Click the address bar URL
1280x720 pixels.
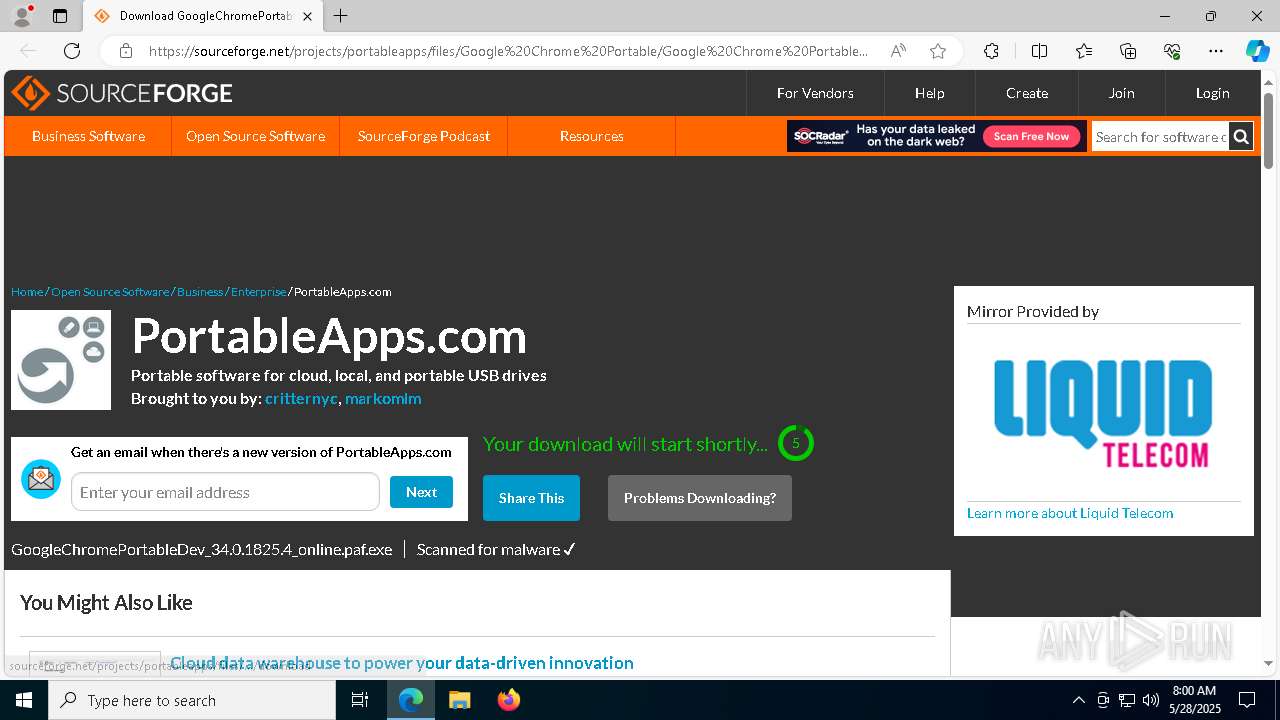point(508,51)
